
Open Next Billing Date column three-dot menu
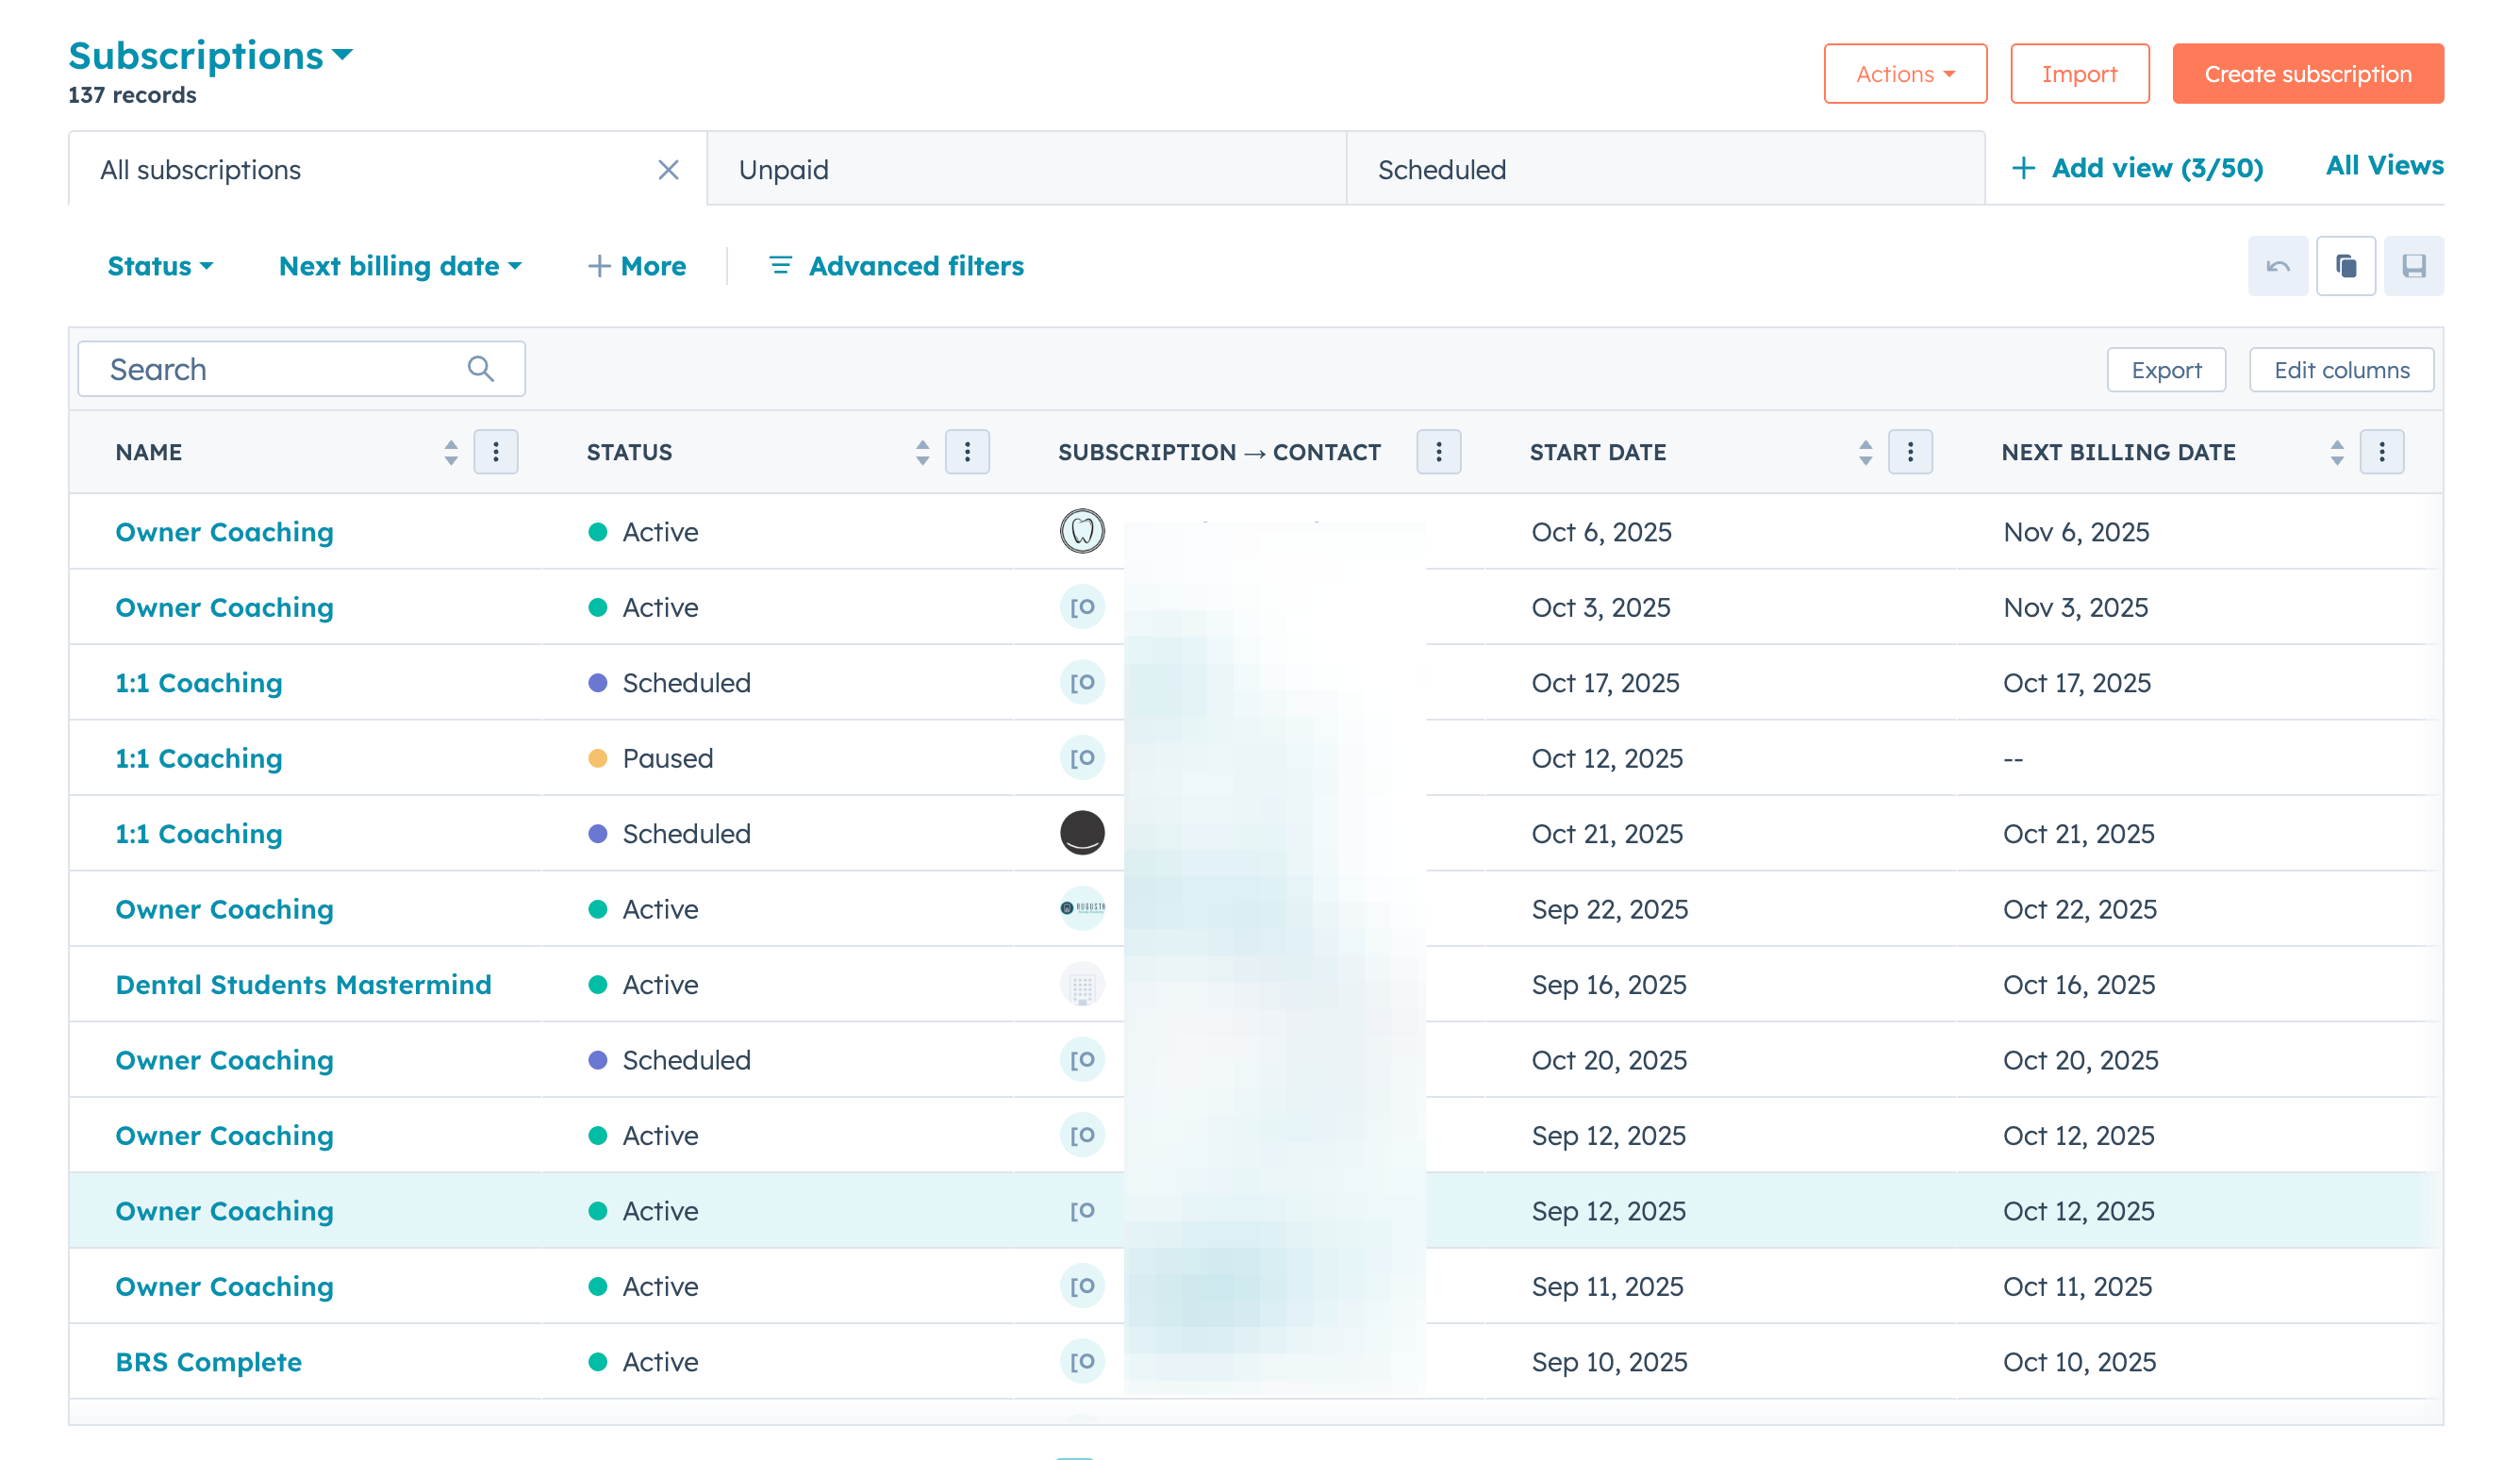[x=2381, y=452]
